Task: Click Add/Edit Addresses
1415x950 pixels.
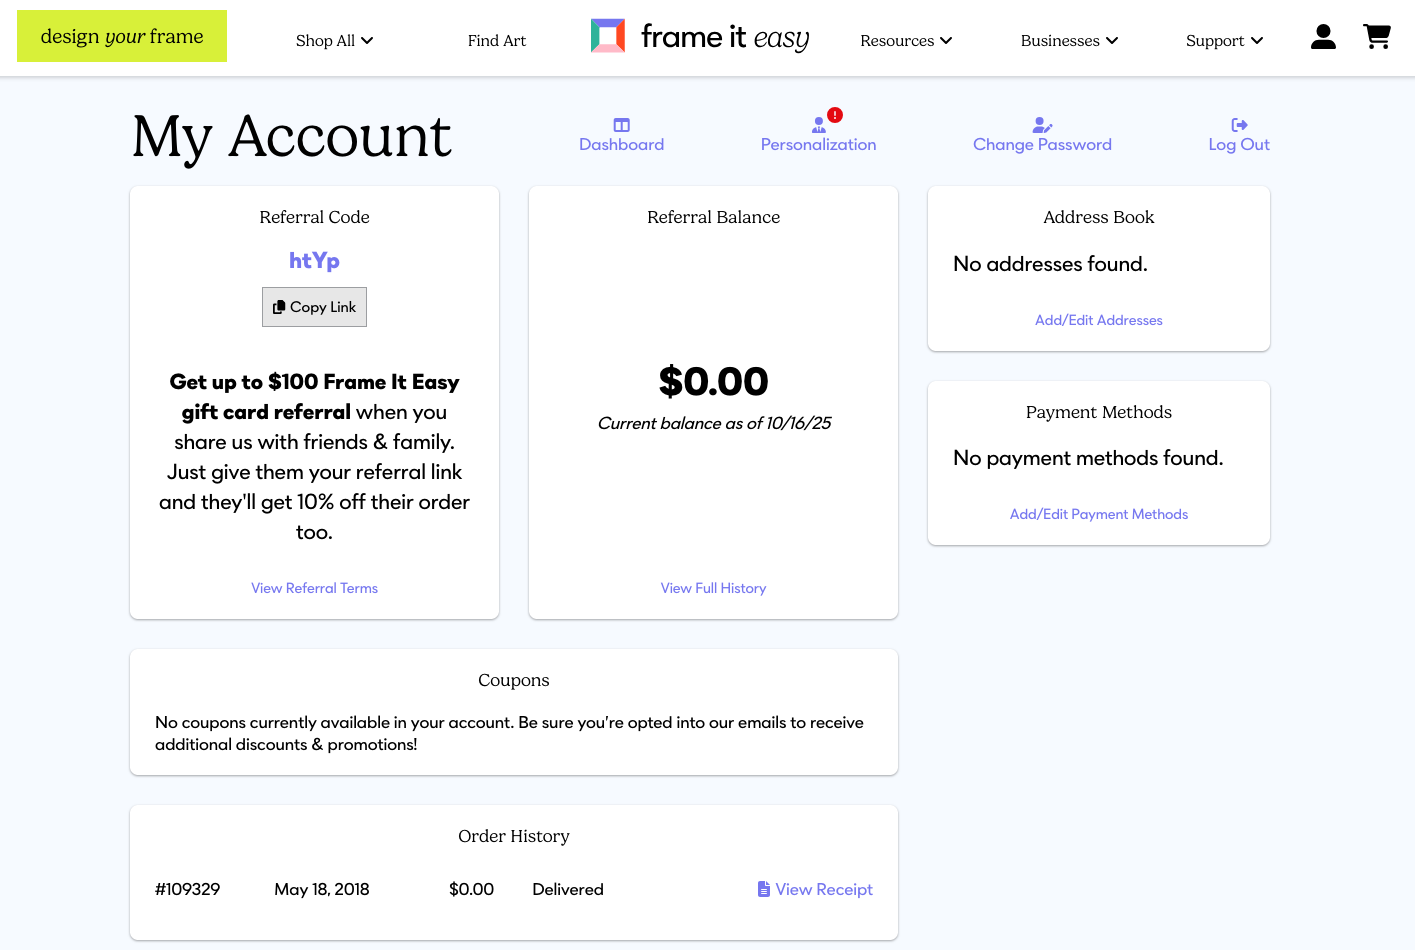Action: [x=1098, y=320]
